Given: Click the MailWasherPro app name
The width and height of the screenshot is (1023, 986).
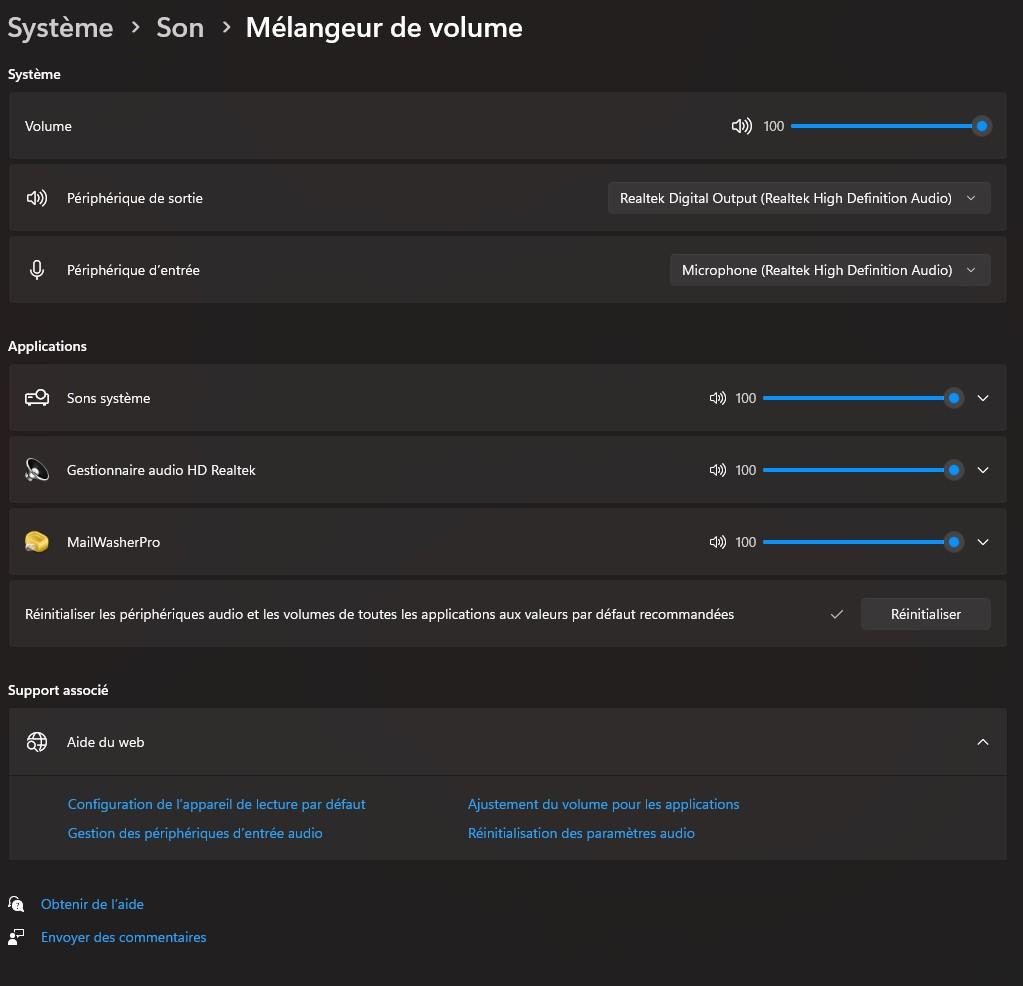Looking at the screenshot, I should (114, 542).
